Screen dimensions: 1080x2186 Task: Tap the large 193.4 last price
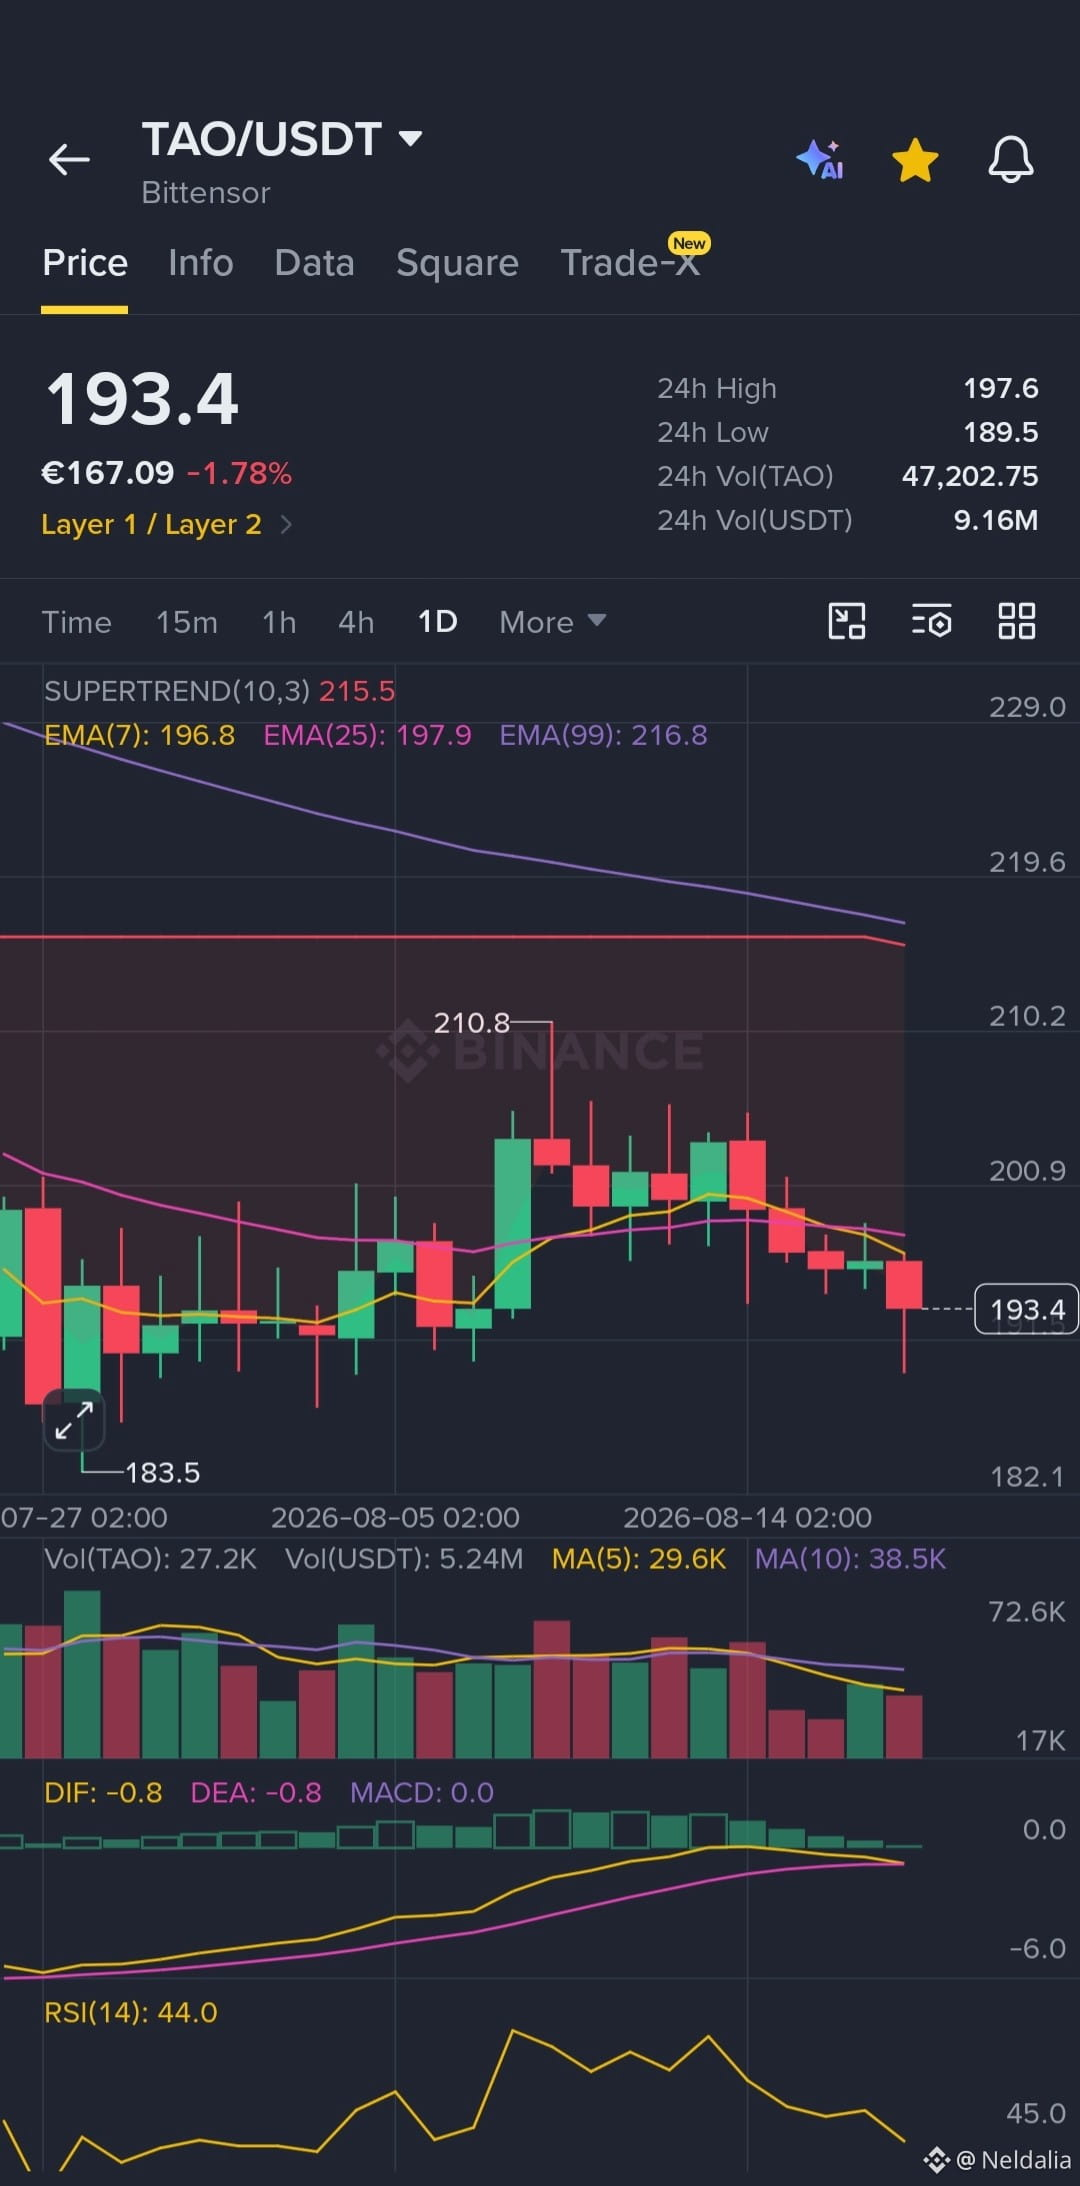(x=143, y=399)
